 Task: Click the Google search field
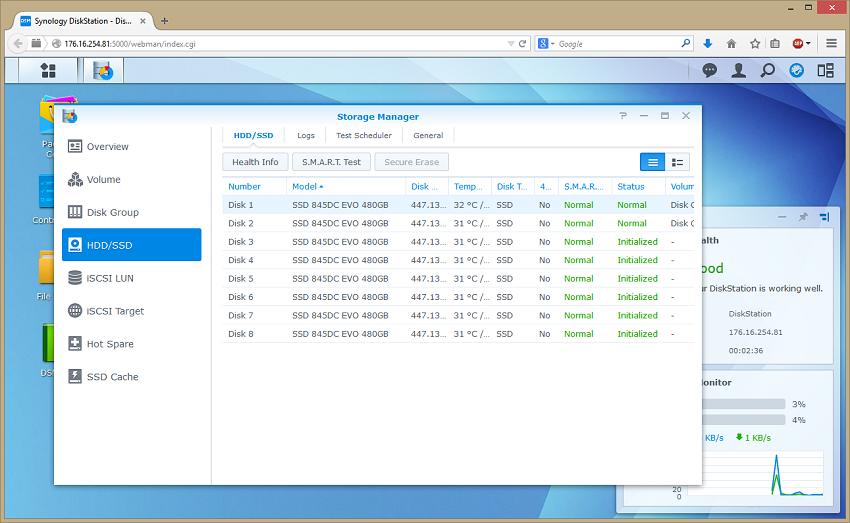click(x=618, y=44)
